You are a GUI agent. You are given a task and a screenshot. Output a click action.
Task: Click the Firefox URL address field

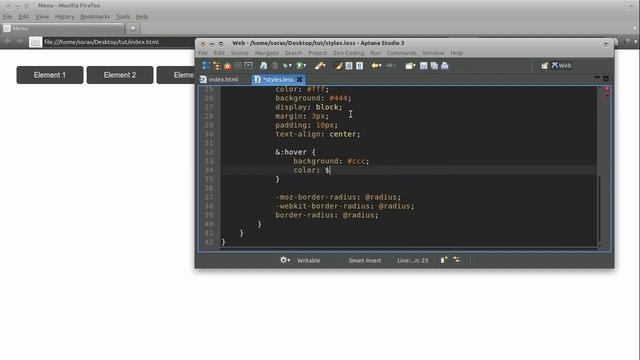(x=118, y=42)
